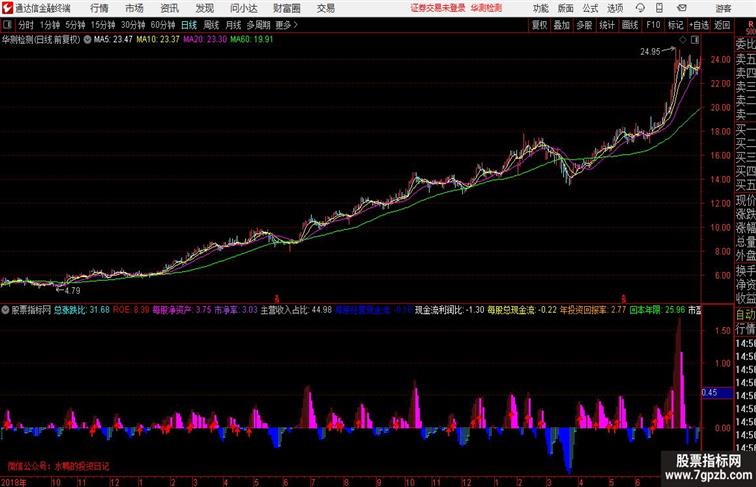Image resolution: width=756 pixels, height=487 pixels.
Task: Click the 通达信 red logo icon
Action: [7, 8]
